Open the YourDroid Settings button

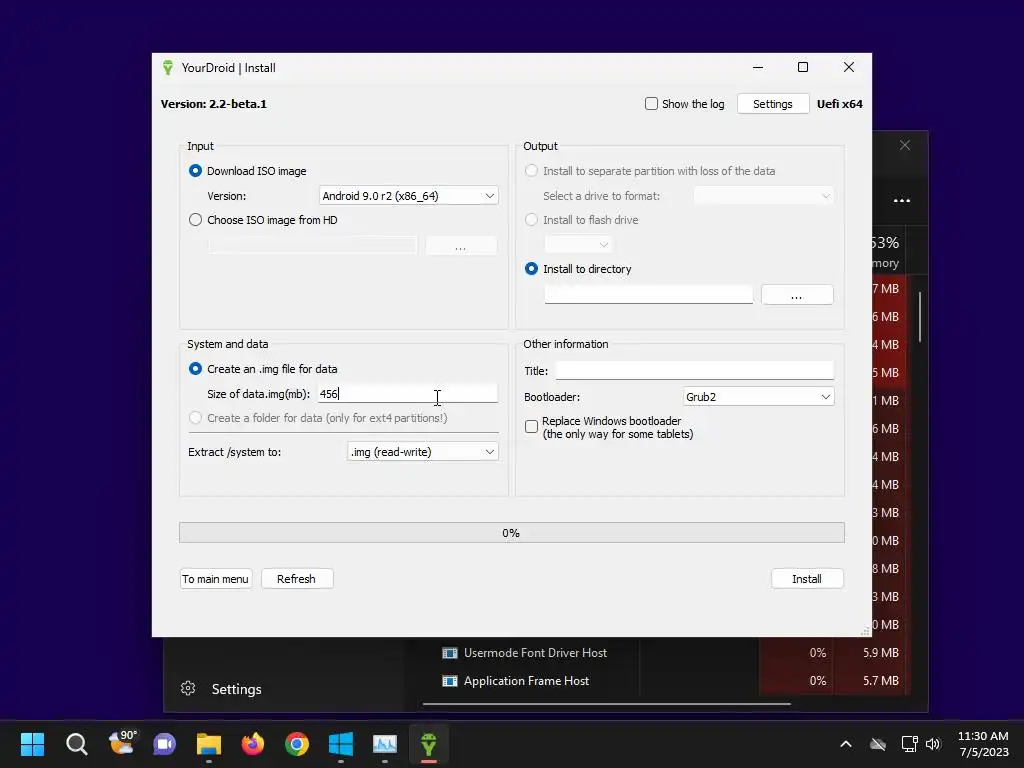773,104
